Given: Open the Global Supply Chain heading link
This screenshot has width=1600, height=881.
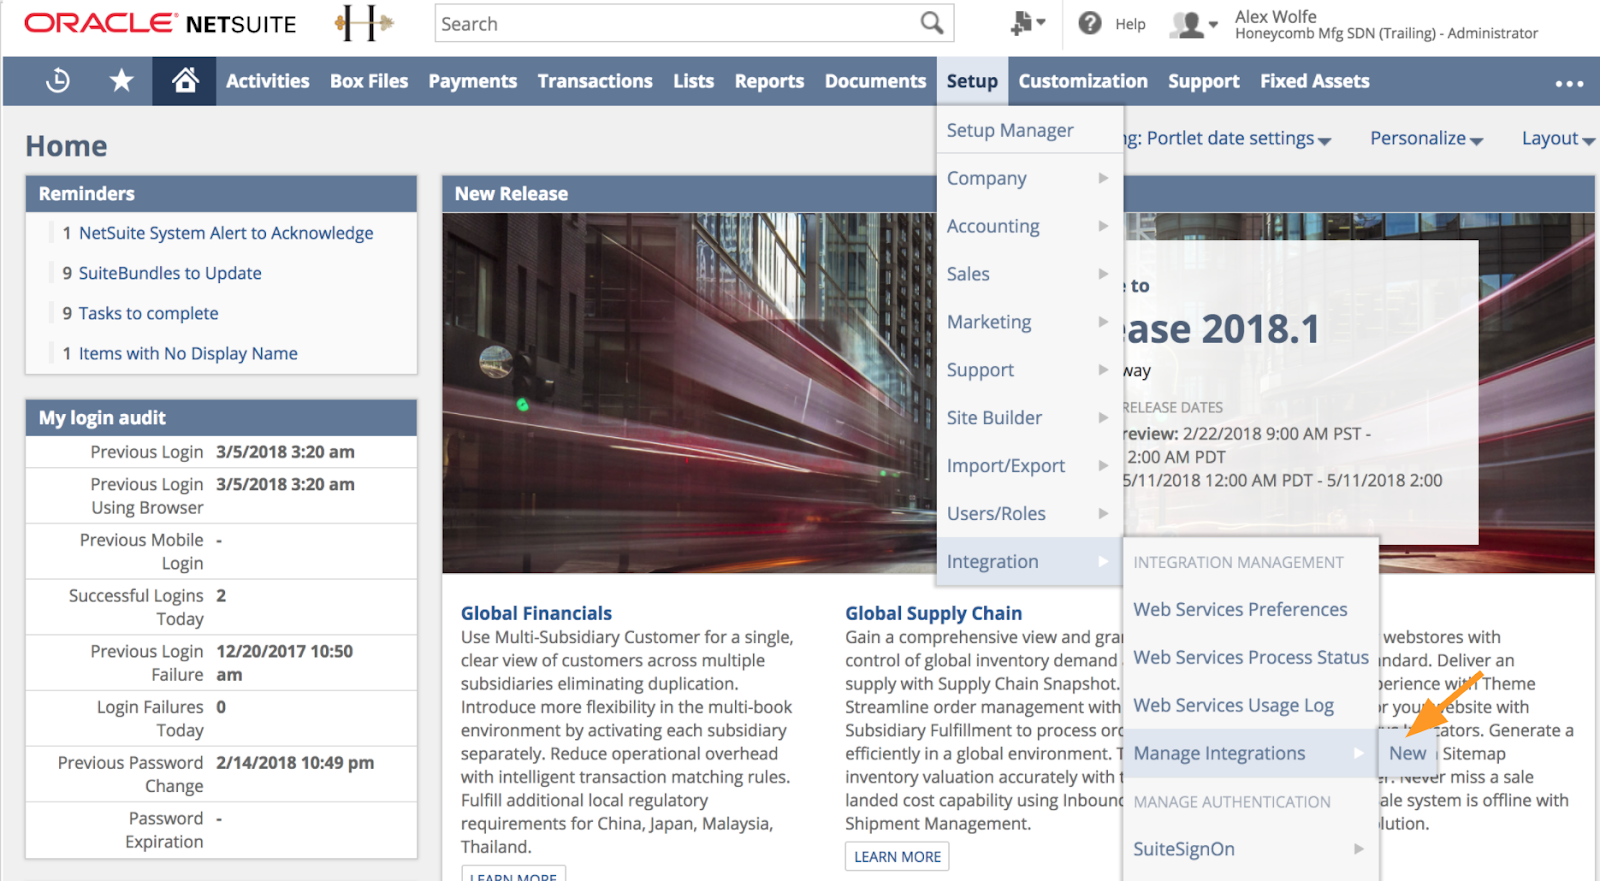Looking at the screenshot, I should coord(933,613).
